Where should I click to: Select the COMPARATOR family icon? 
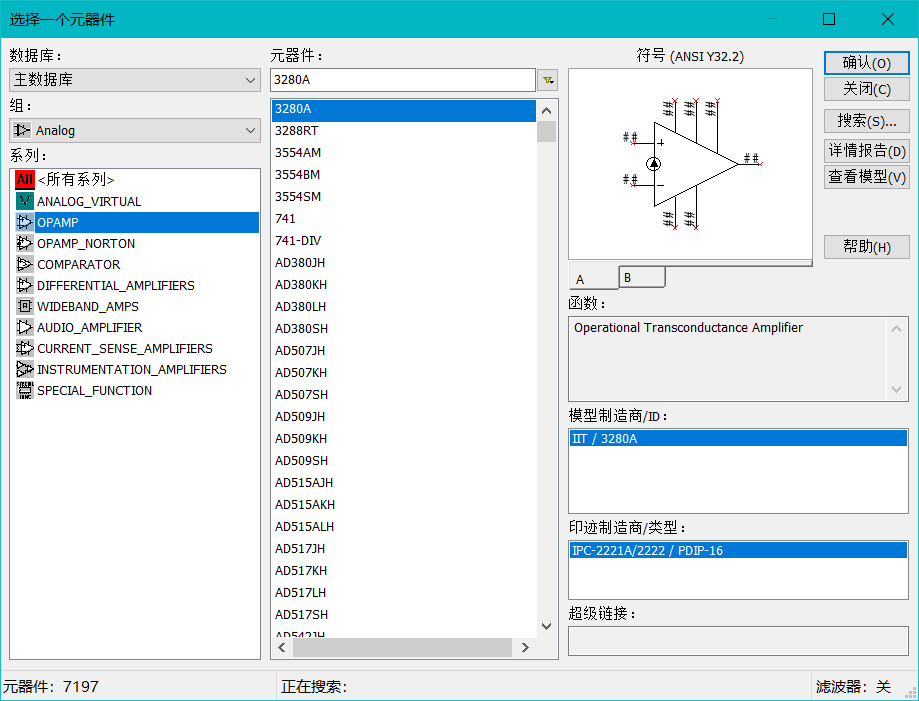24,264
